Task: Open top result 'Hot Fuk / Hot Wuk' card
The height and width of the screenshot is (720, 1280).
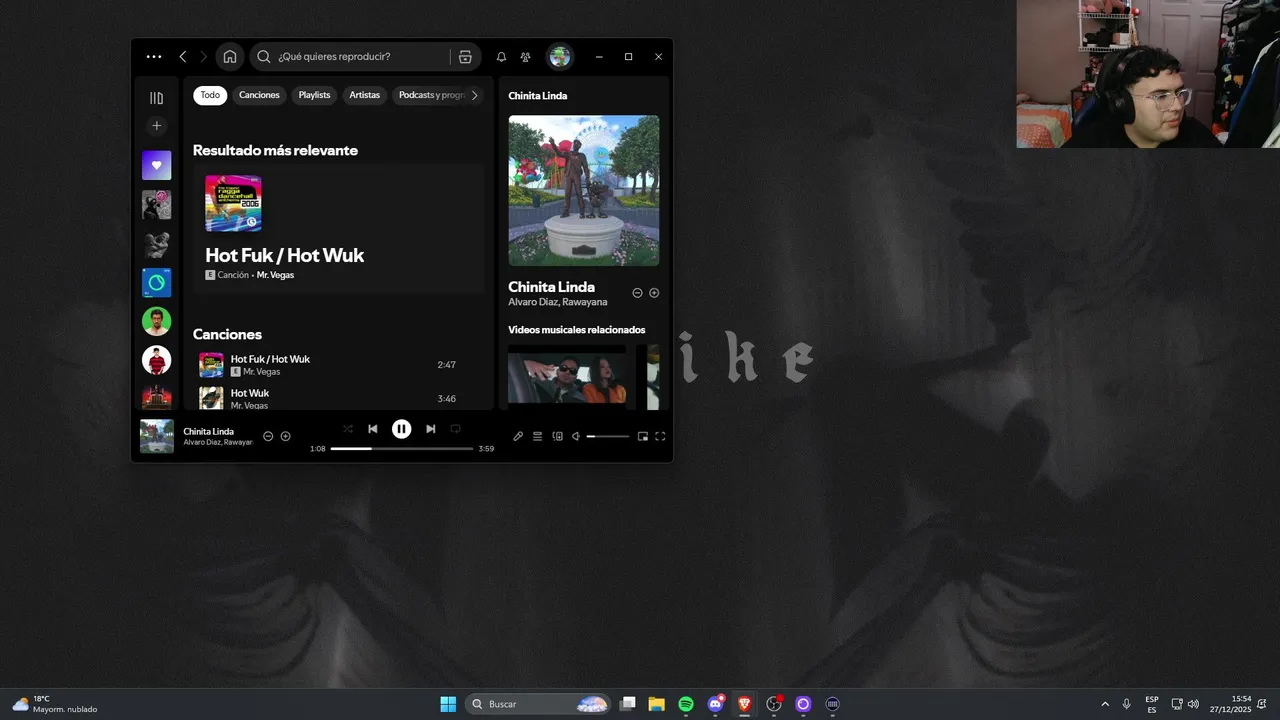Action: click(338, 229)
